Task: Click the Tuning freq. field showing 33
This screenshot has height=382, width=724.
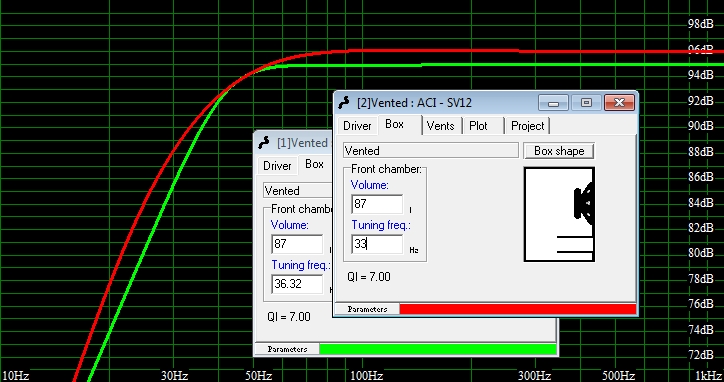Action: 377,244
